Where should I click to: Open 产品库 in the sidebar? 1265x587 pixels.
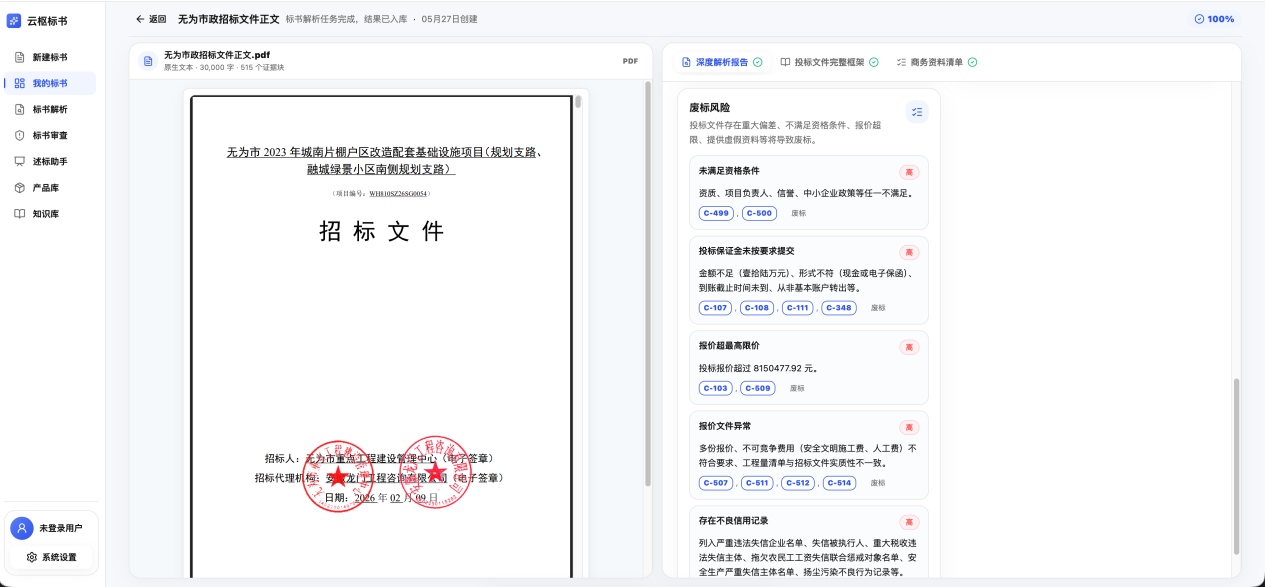click(50, 188)
